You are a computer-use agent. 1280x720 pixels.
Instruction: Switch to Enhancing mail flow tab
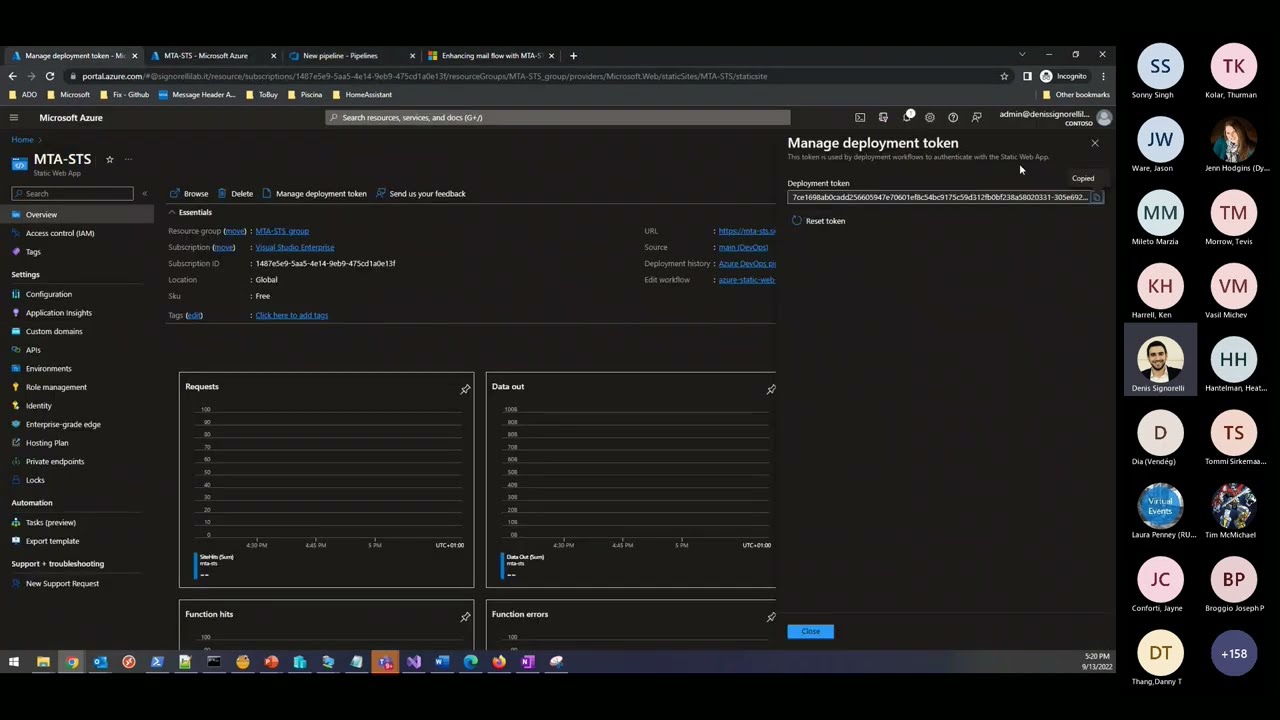click(x=490, y=56)
